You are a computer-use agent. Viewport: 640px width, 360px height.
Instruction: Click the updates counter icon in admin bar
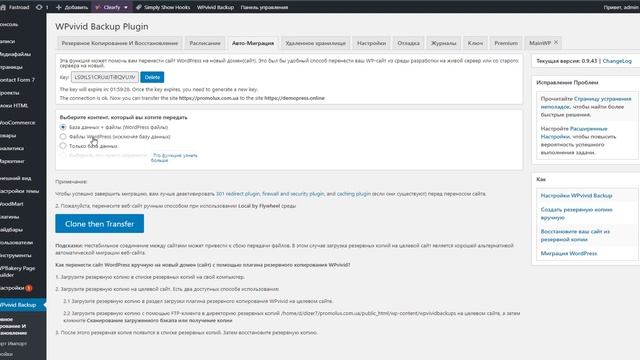click(39, 7)
